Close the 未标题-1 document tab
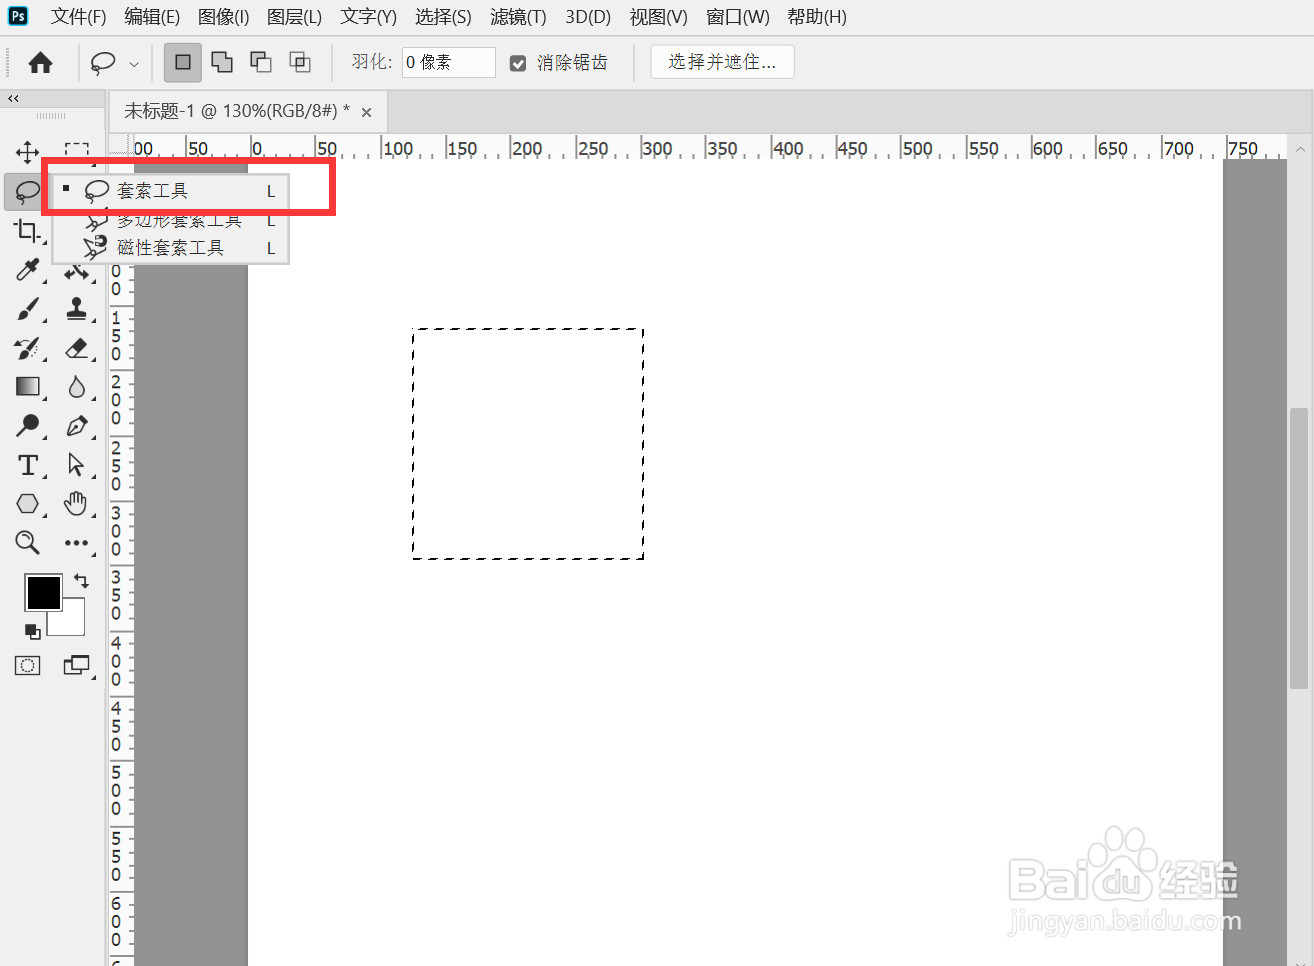 [366, 112]
